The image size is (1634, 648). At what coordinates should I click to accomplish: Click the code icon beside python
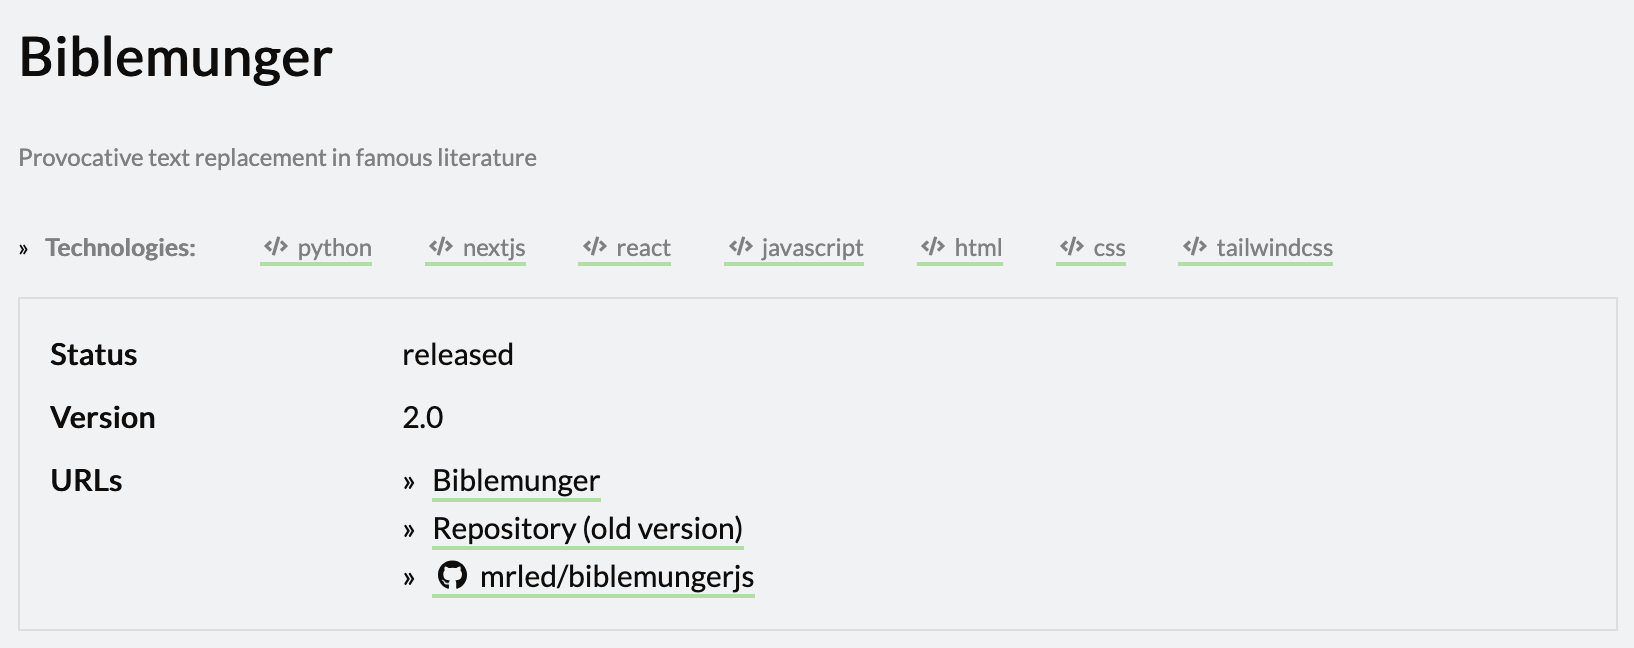coord(275,247)
